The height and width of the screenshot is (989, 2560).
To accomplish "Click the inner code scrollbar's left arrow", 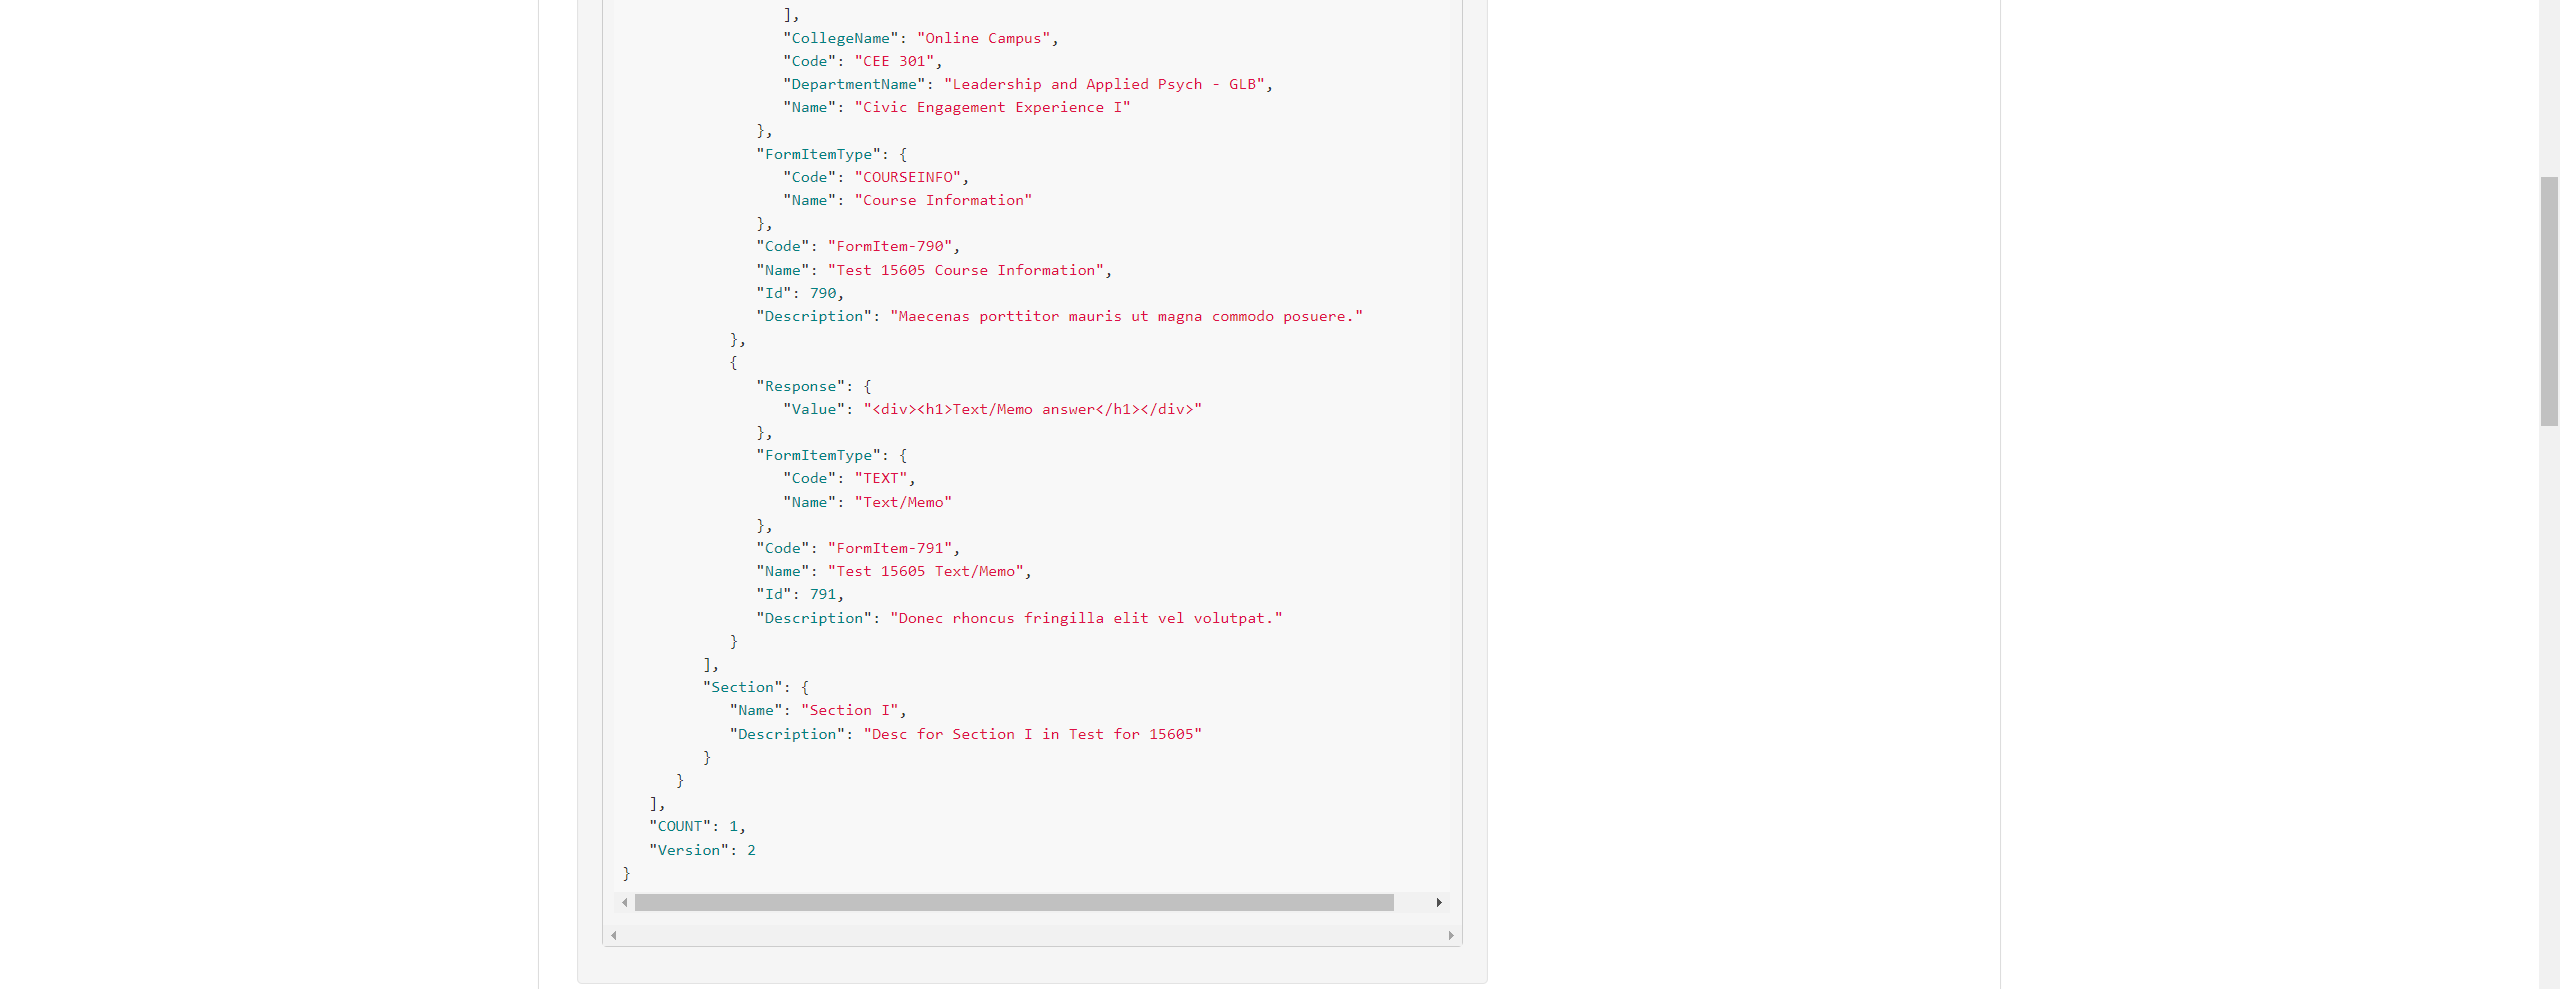I will click(625, 903).
